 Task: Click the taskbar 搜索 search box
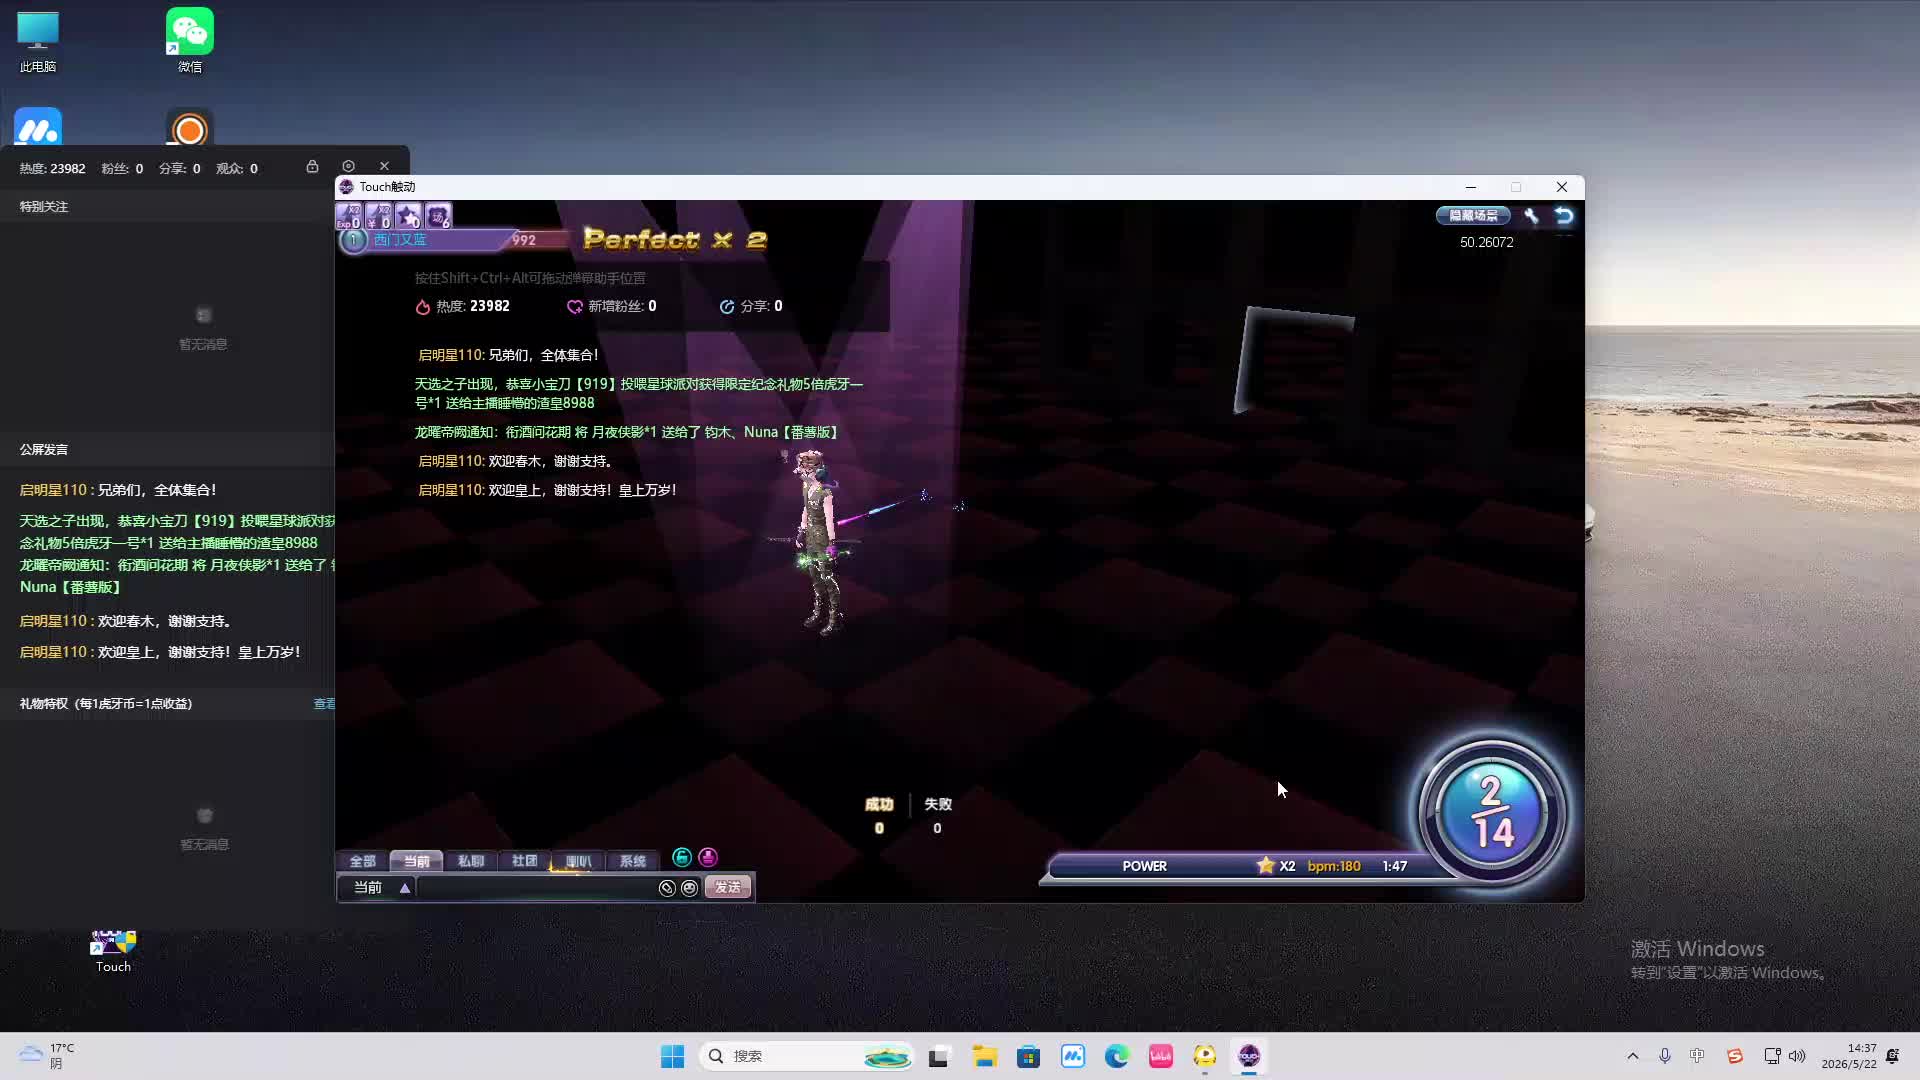pos(808,1056)
